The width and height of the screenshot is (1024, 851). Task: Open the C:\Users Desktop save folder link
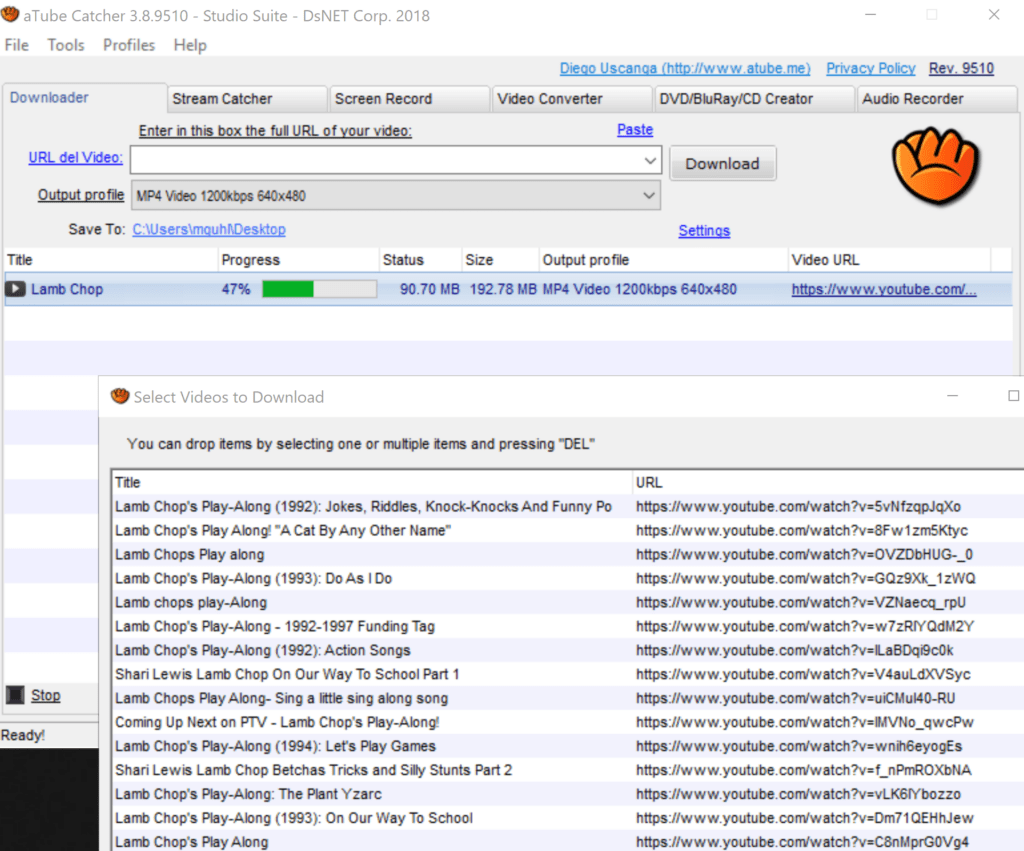click(209, 229)
